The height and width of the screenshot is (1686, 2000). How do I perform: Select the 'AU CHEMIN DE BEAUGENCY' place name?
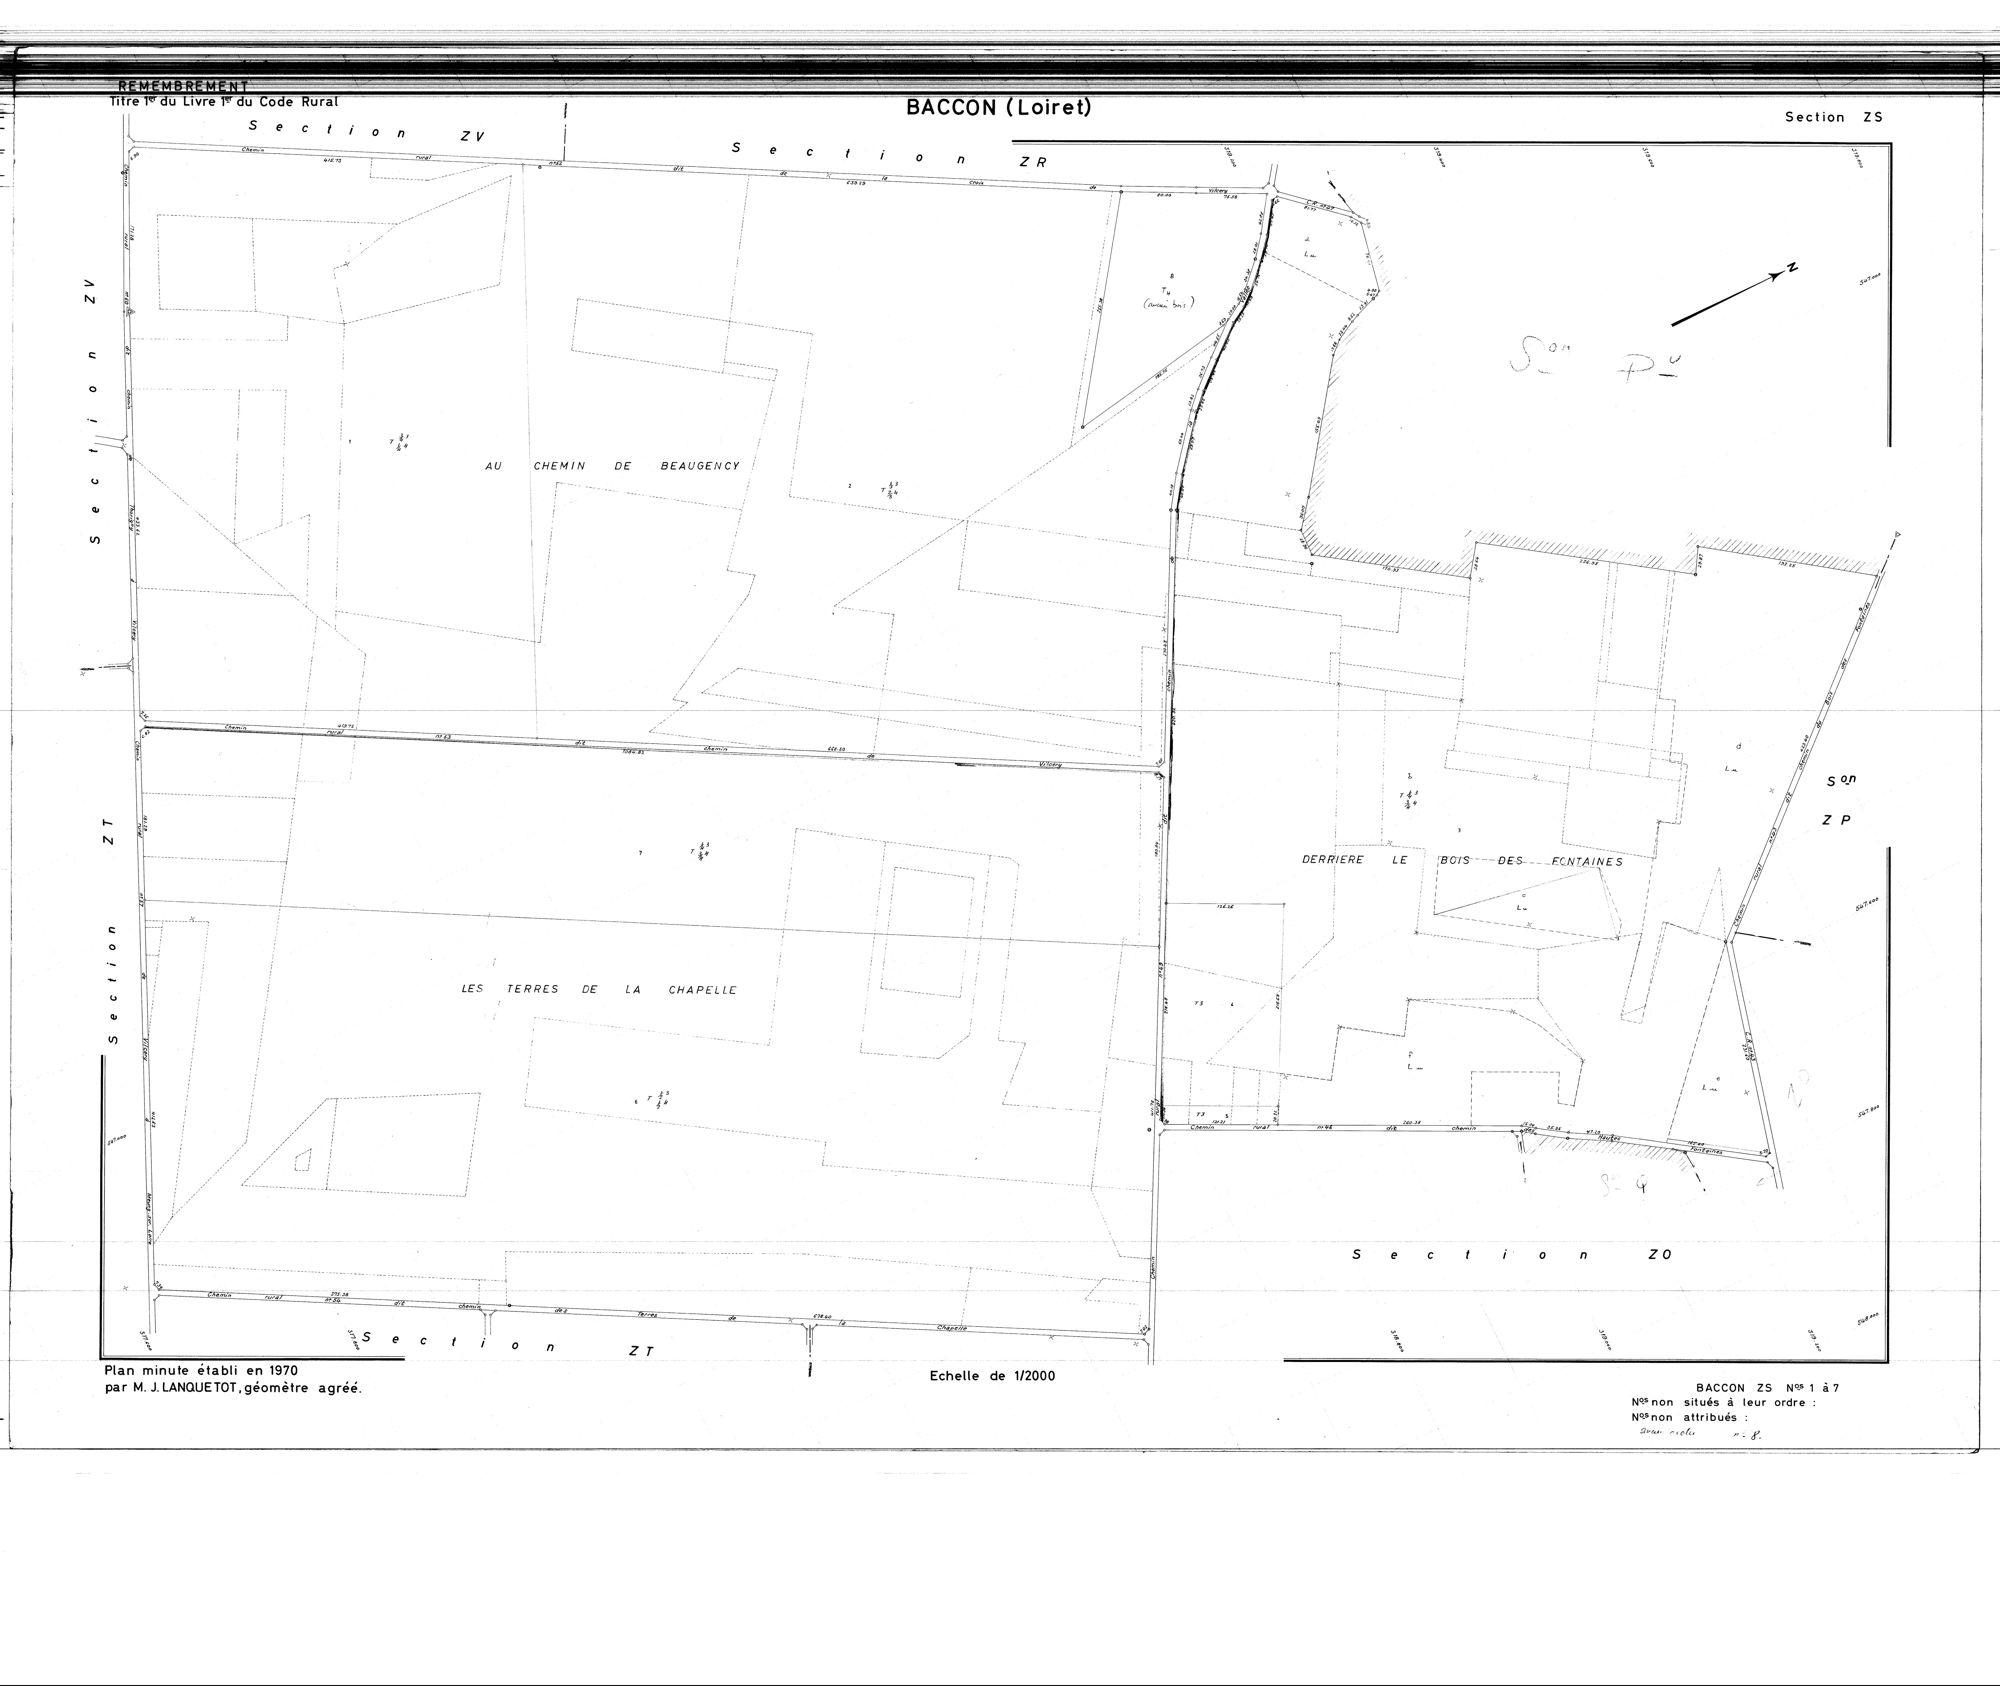[x=612, y=466]
